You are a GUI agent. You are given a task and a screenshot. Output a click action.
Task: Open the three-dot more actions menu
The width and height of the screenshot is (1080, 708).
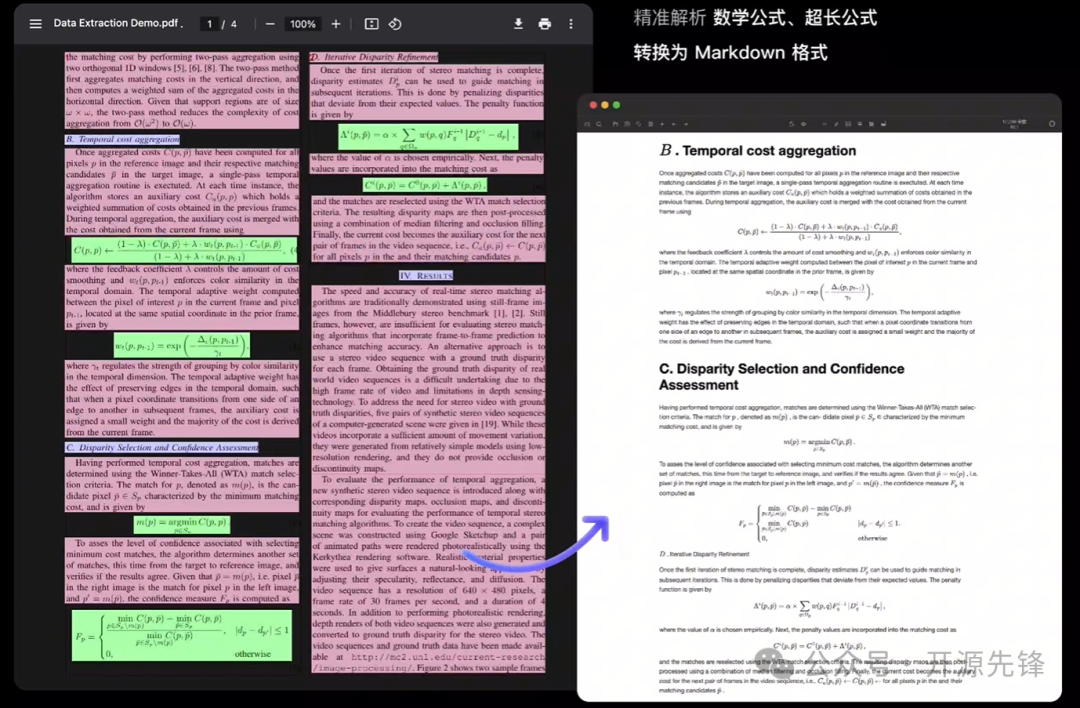coord(571,24)
